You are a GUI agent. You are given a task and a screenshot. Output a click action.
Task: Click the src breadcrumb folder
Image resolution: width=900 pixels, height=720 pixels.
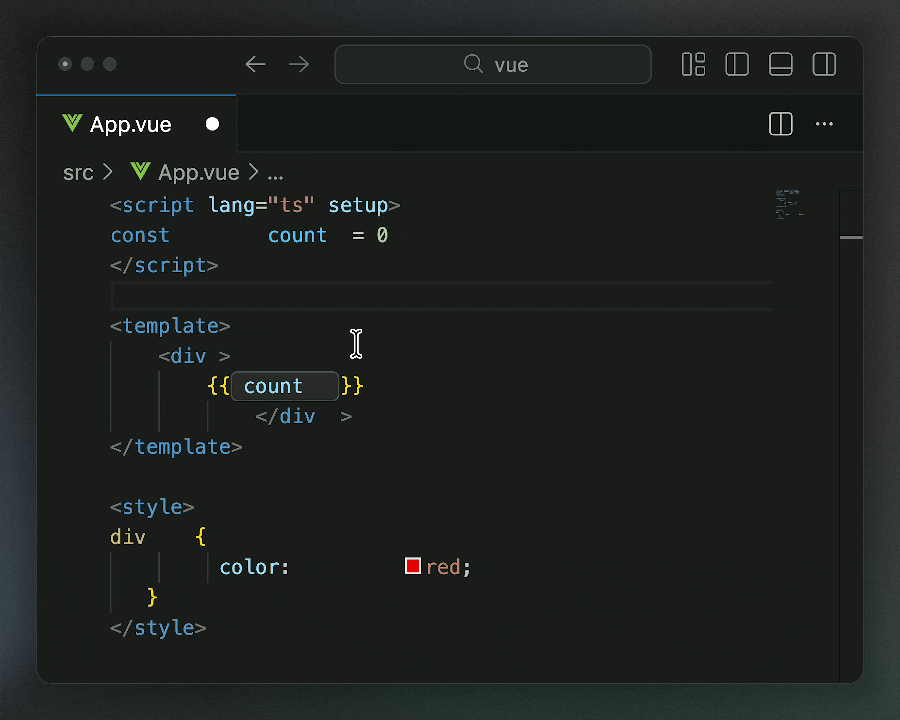click(x=77, y=173)
